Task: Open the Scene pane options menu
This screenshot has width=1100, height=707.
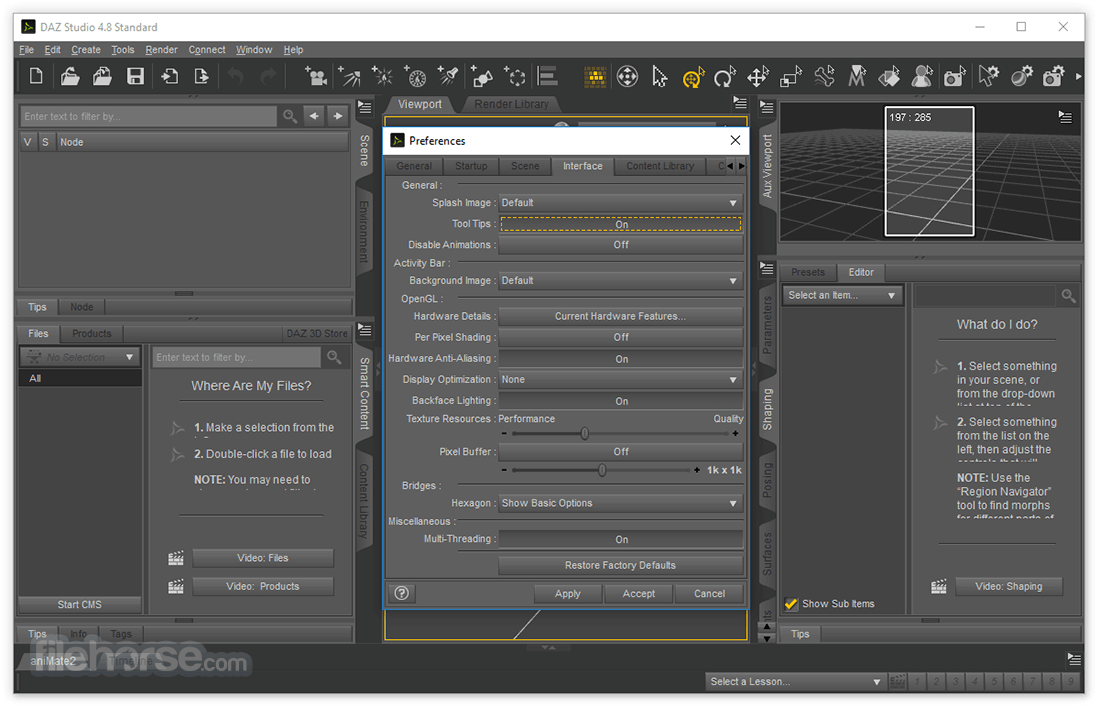Action: point(365,107)
